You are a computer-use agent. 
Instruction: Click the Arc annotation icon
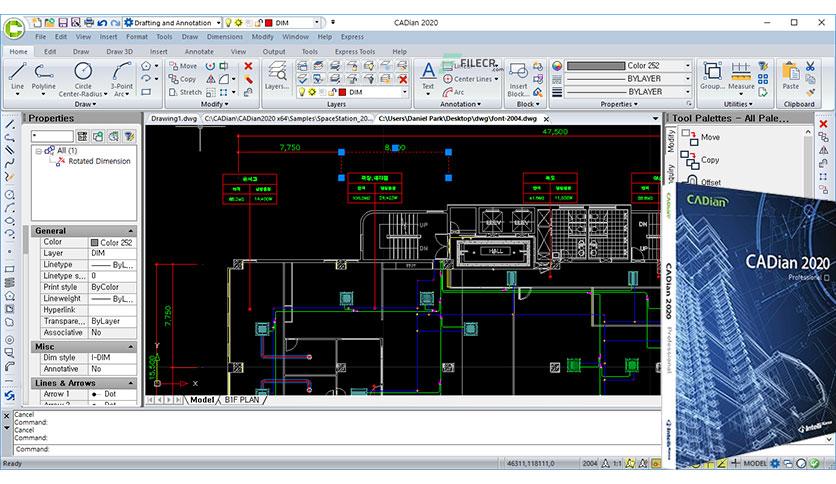[x=447, y=92]
